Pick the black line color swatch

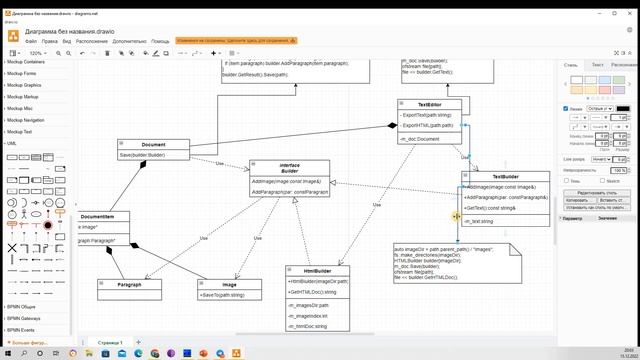point(623,109)
